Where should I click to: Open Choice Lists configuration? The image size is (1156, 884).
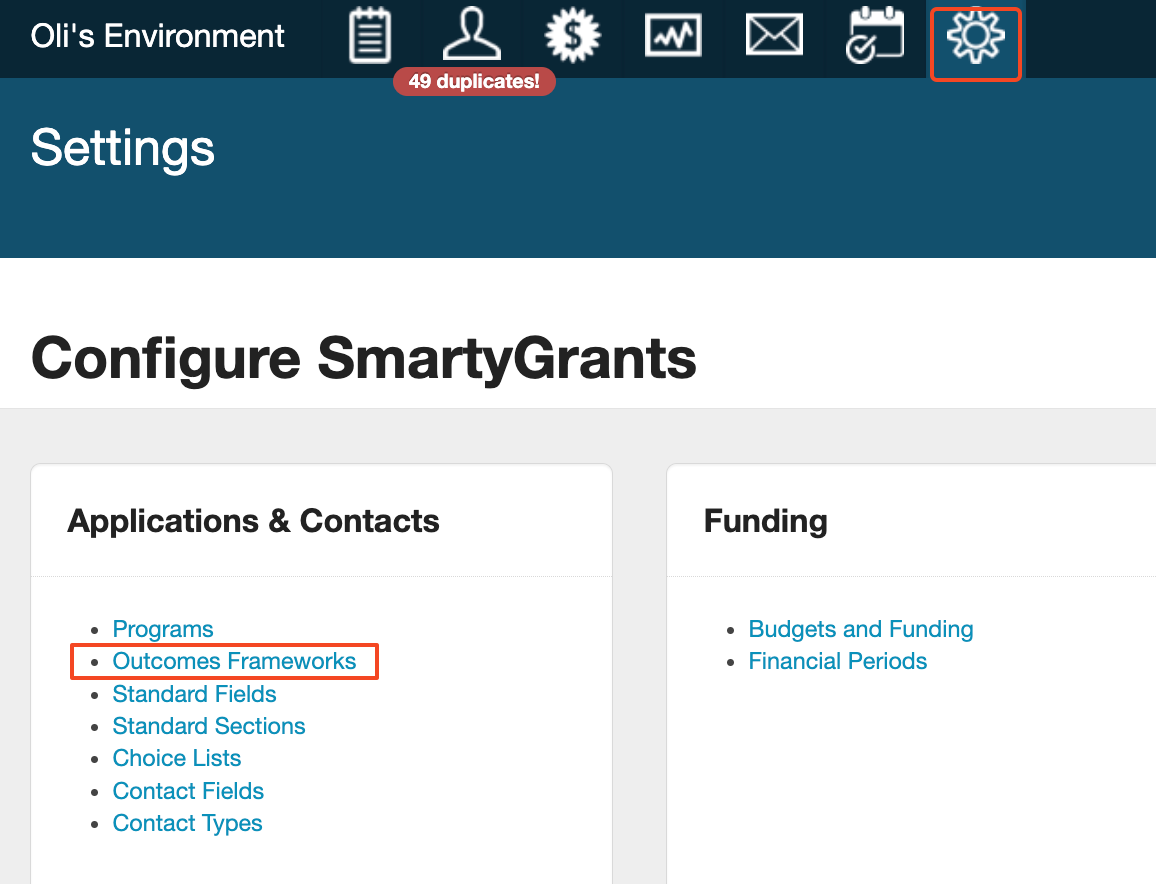coord(177,758)
